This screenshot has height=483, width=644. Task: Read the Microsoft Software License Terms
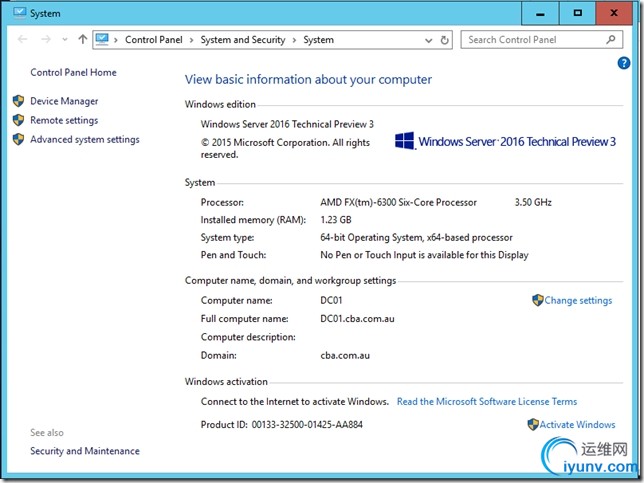(x=487, y=402)
